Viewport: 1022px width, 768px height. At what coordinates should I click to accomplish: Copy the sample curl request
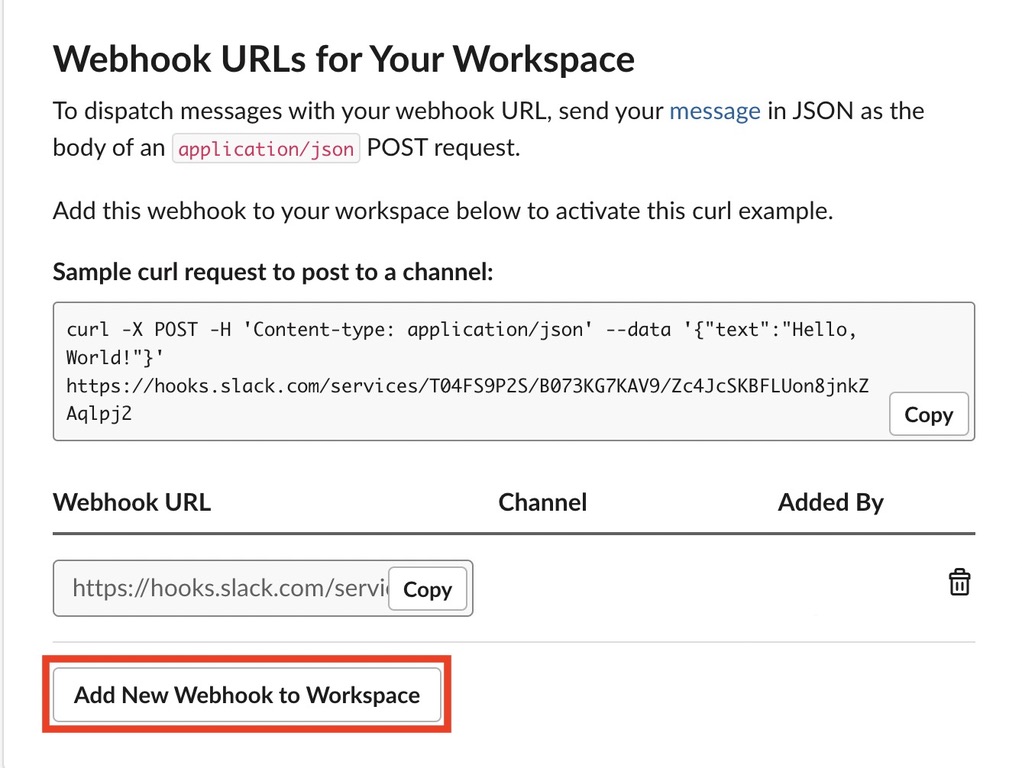(x=928, y=414)
